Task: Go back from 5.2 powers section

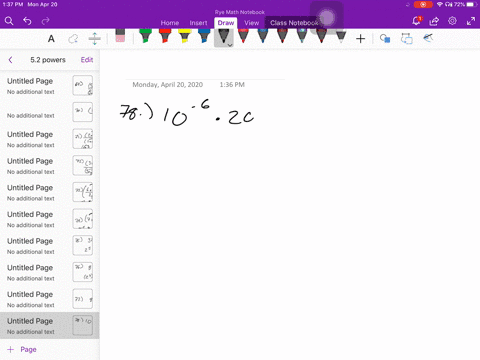Action: click(10, 60)
